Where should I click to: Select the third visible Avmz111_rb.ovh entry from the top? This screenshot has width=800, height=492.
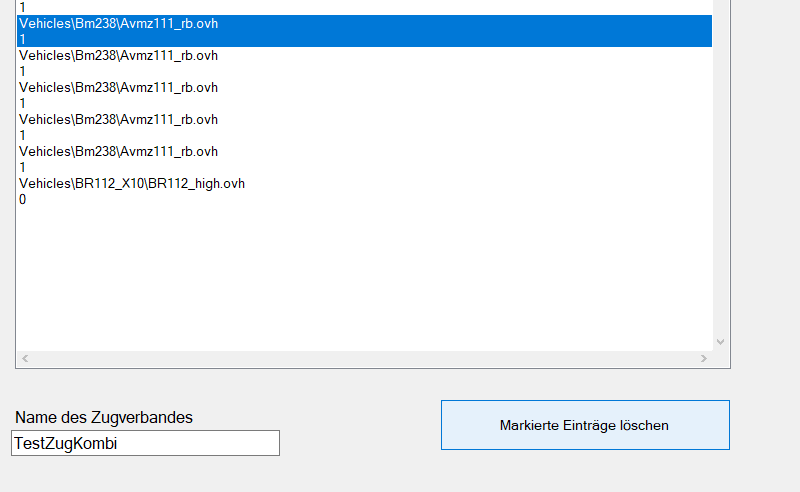[x=118, y=87]
